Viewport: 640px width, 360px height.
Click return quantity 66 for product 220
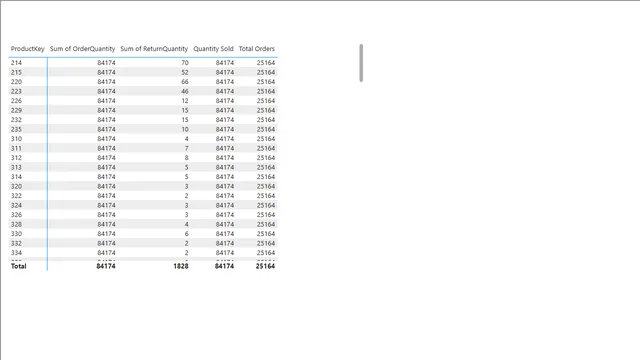click(x=185, y=82)
